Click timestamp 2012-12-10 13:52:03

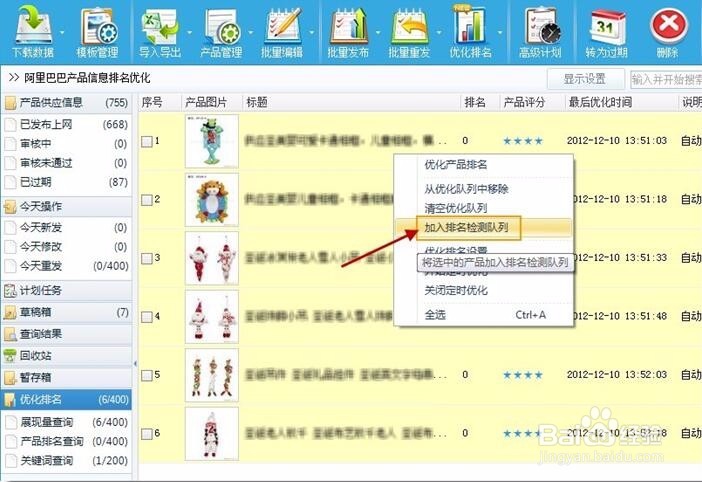617,375
